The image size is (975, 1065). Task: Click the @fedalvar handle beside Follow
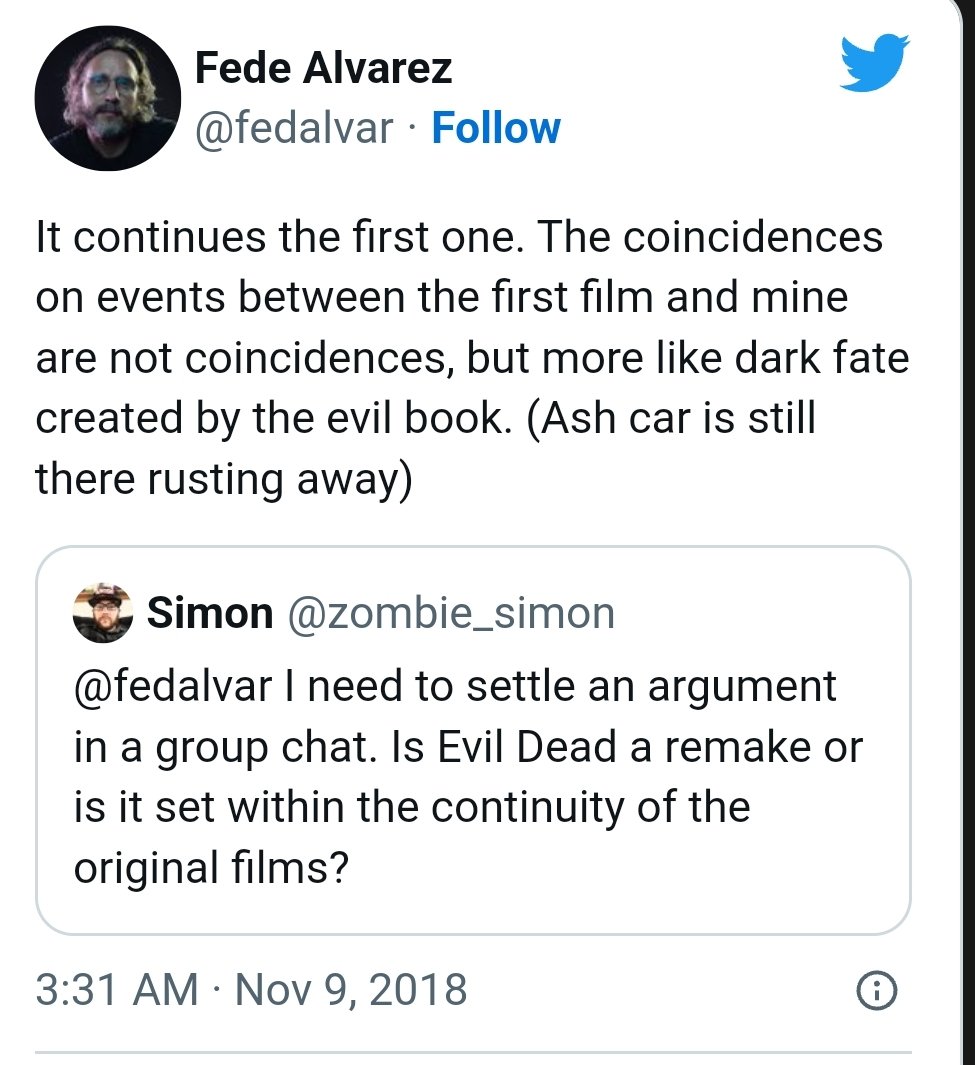point(293,129)
